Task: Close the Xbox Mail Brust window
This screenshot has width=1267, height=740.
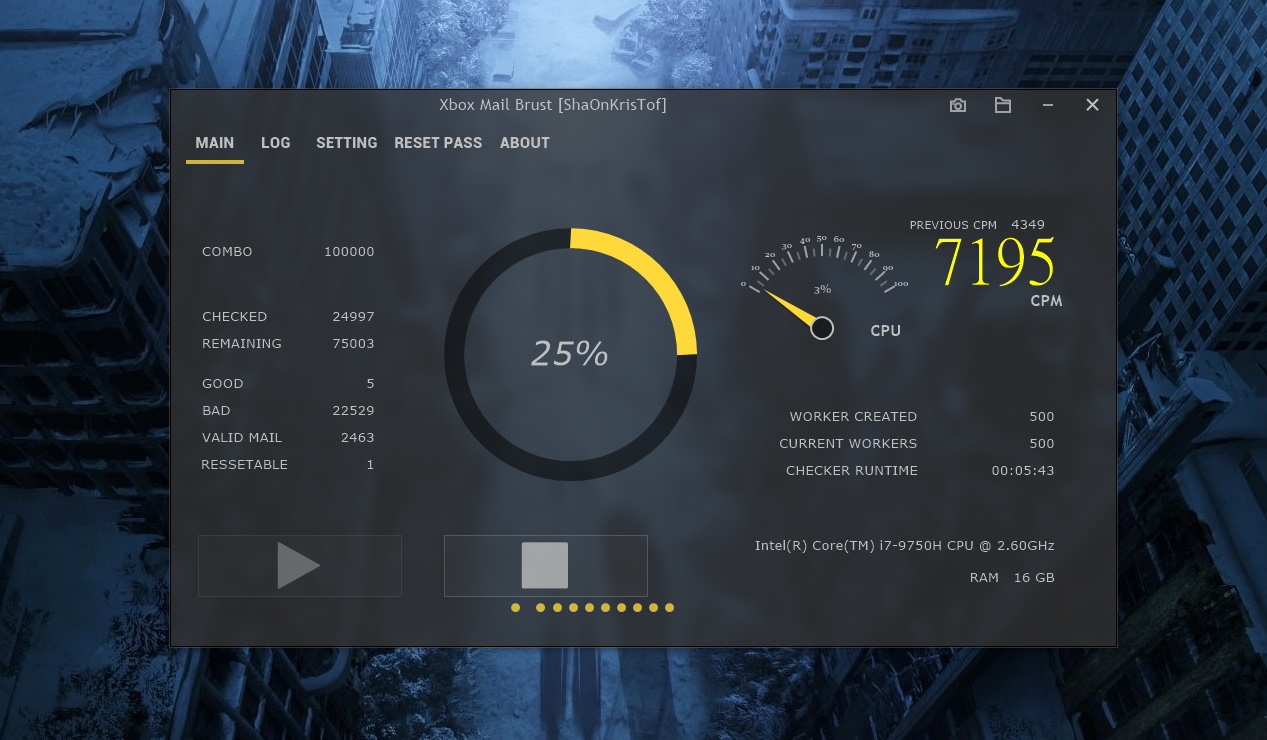Action: coord(1092,105)
